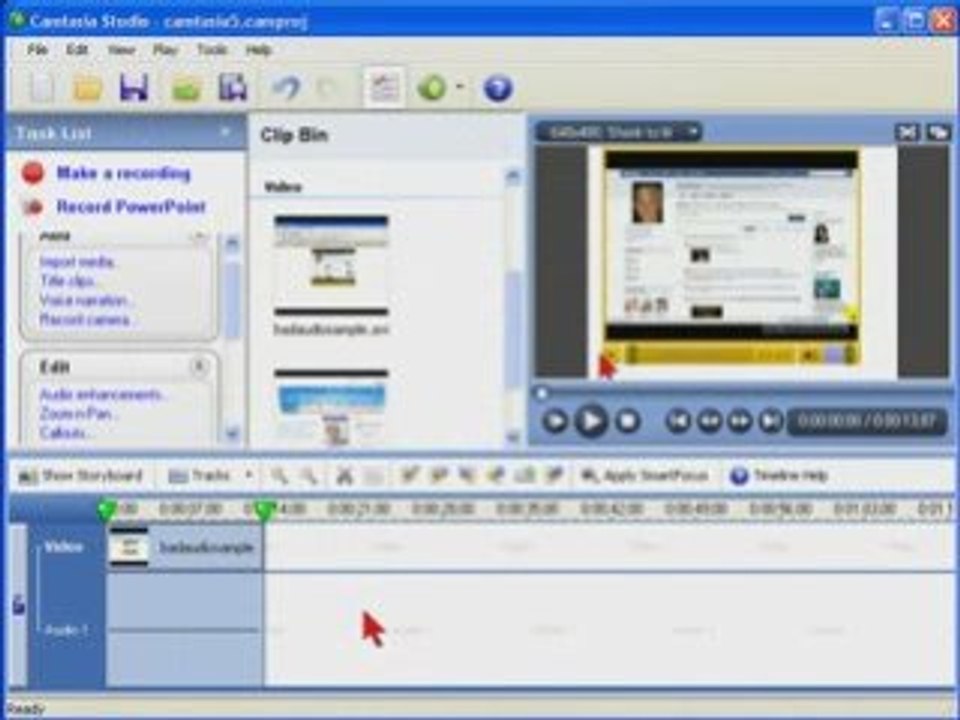Stop preview playback

(x=627, y=421)
